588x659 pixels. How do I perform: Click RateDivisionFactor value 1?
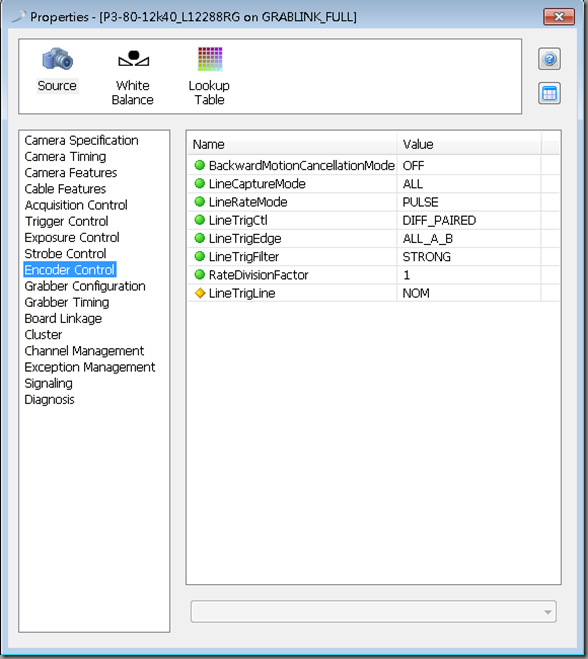pyautogui.click(x=469, y=275)
